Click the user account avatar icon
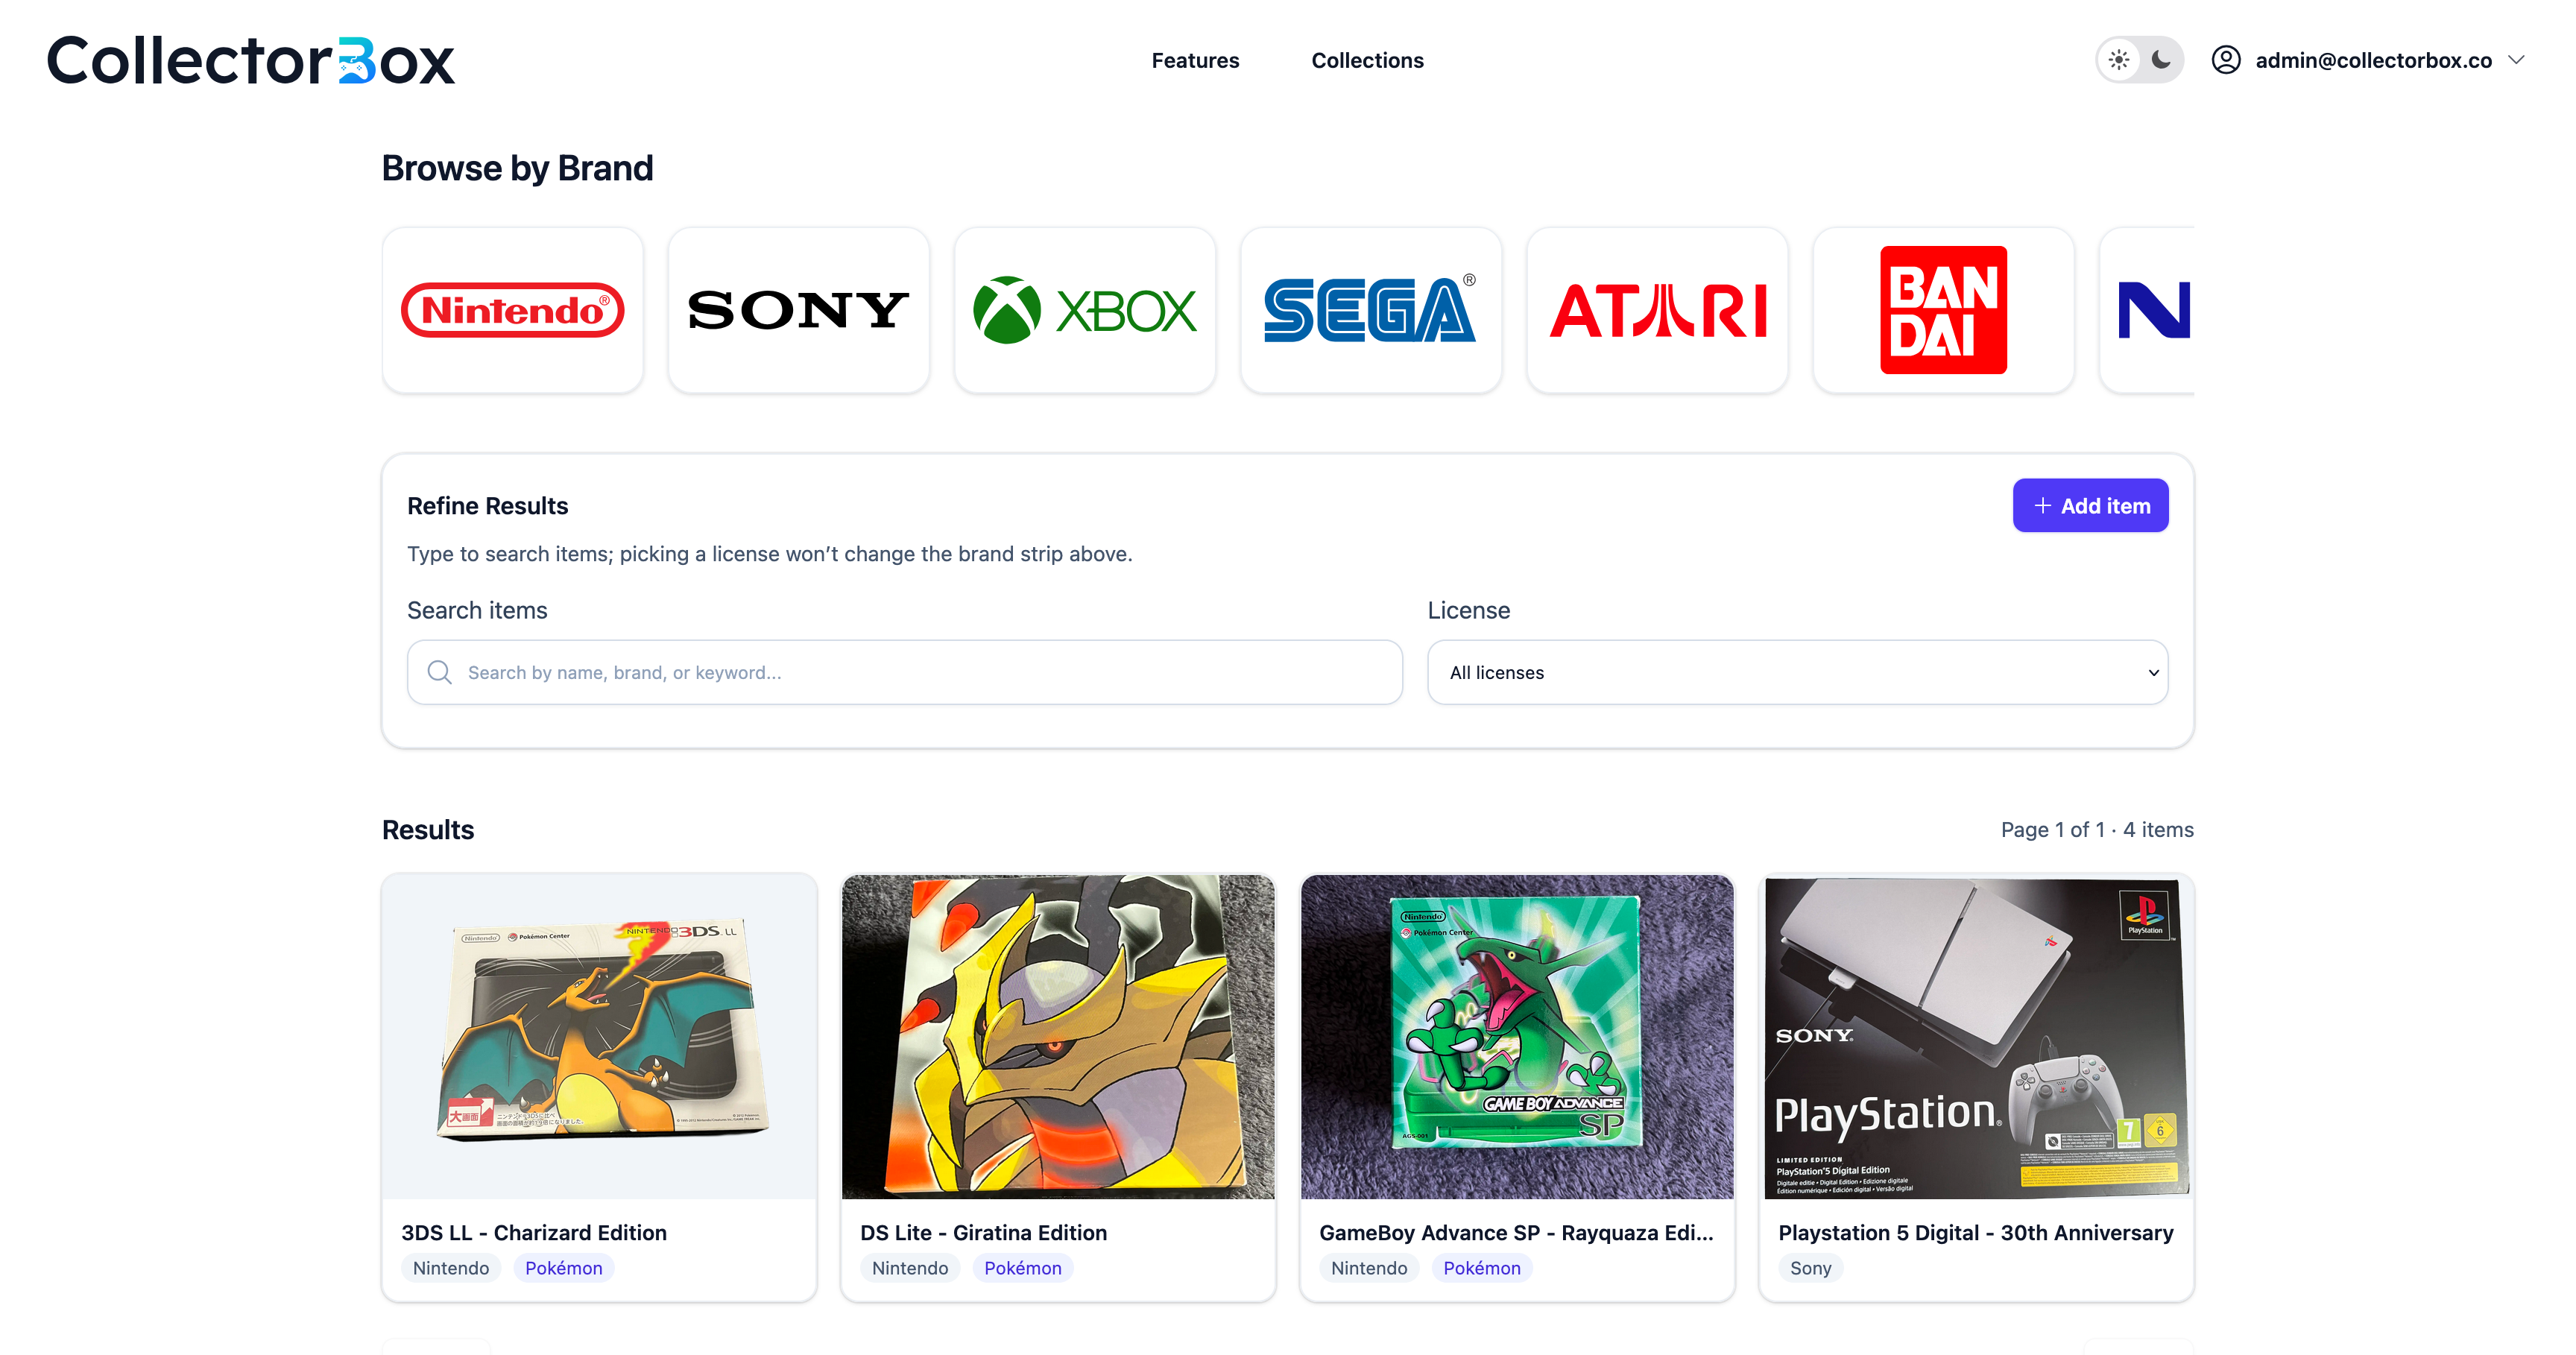Viewport: 2576px width, 1355px height. (x=2225, y=60)
